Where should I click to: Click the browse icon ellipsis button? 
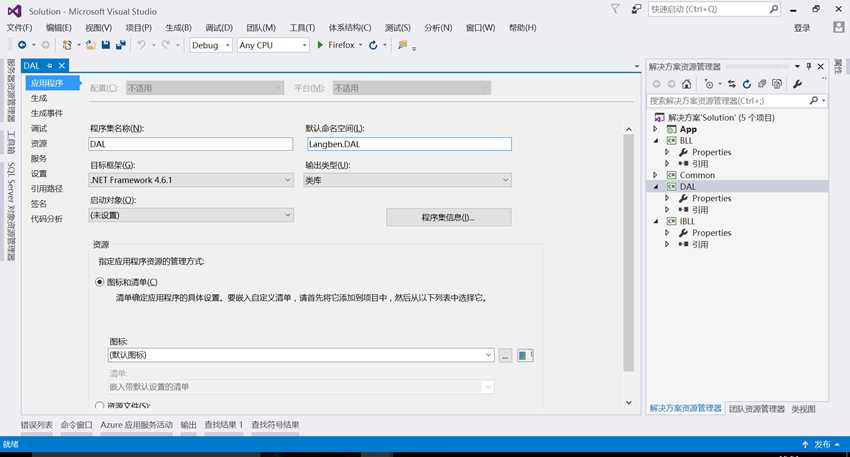click(x=505, y=356)
